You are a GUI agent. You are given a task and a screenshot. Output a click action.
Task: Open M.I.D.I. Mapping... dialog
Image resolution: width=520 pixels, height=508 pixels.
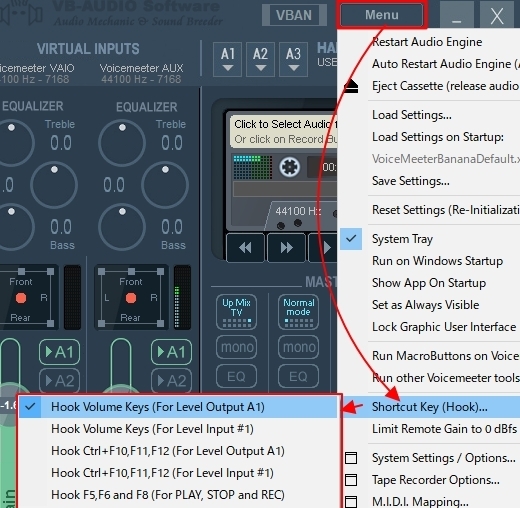(420, 501)
